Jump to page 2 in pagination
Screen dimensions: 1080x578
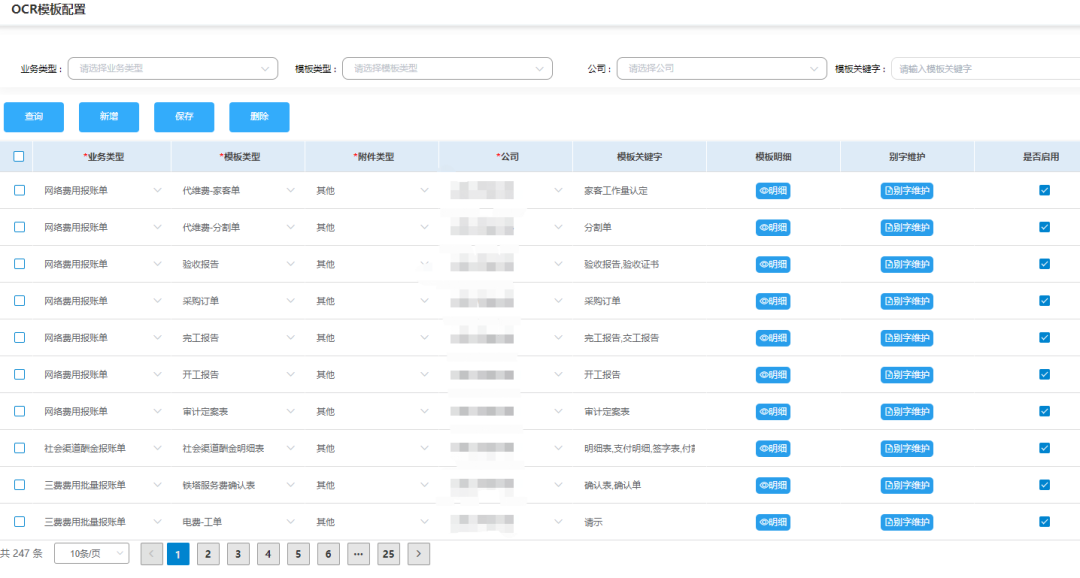tap(208, 554)
